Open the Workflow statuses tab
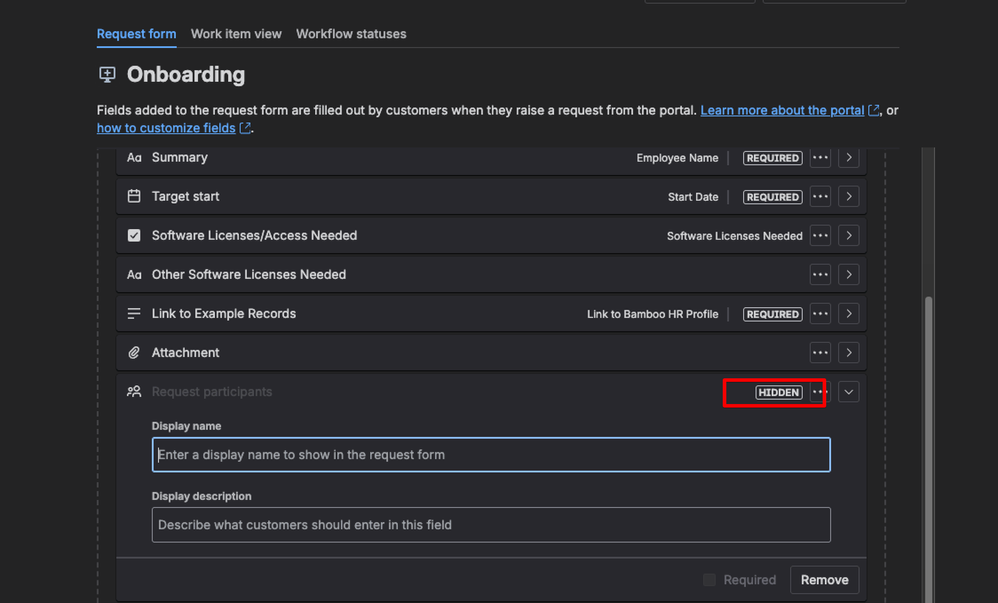Screen dimensions: 998x603 351,33
